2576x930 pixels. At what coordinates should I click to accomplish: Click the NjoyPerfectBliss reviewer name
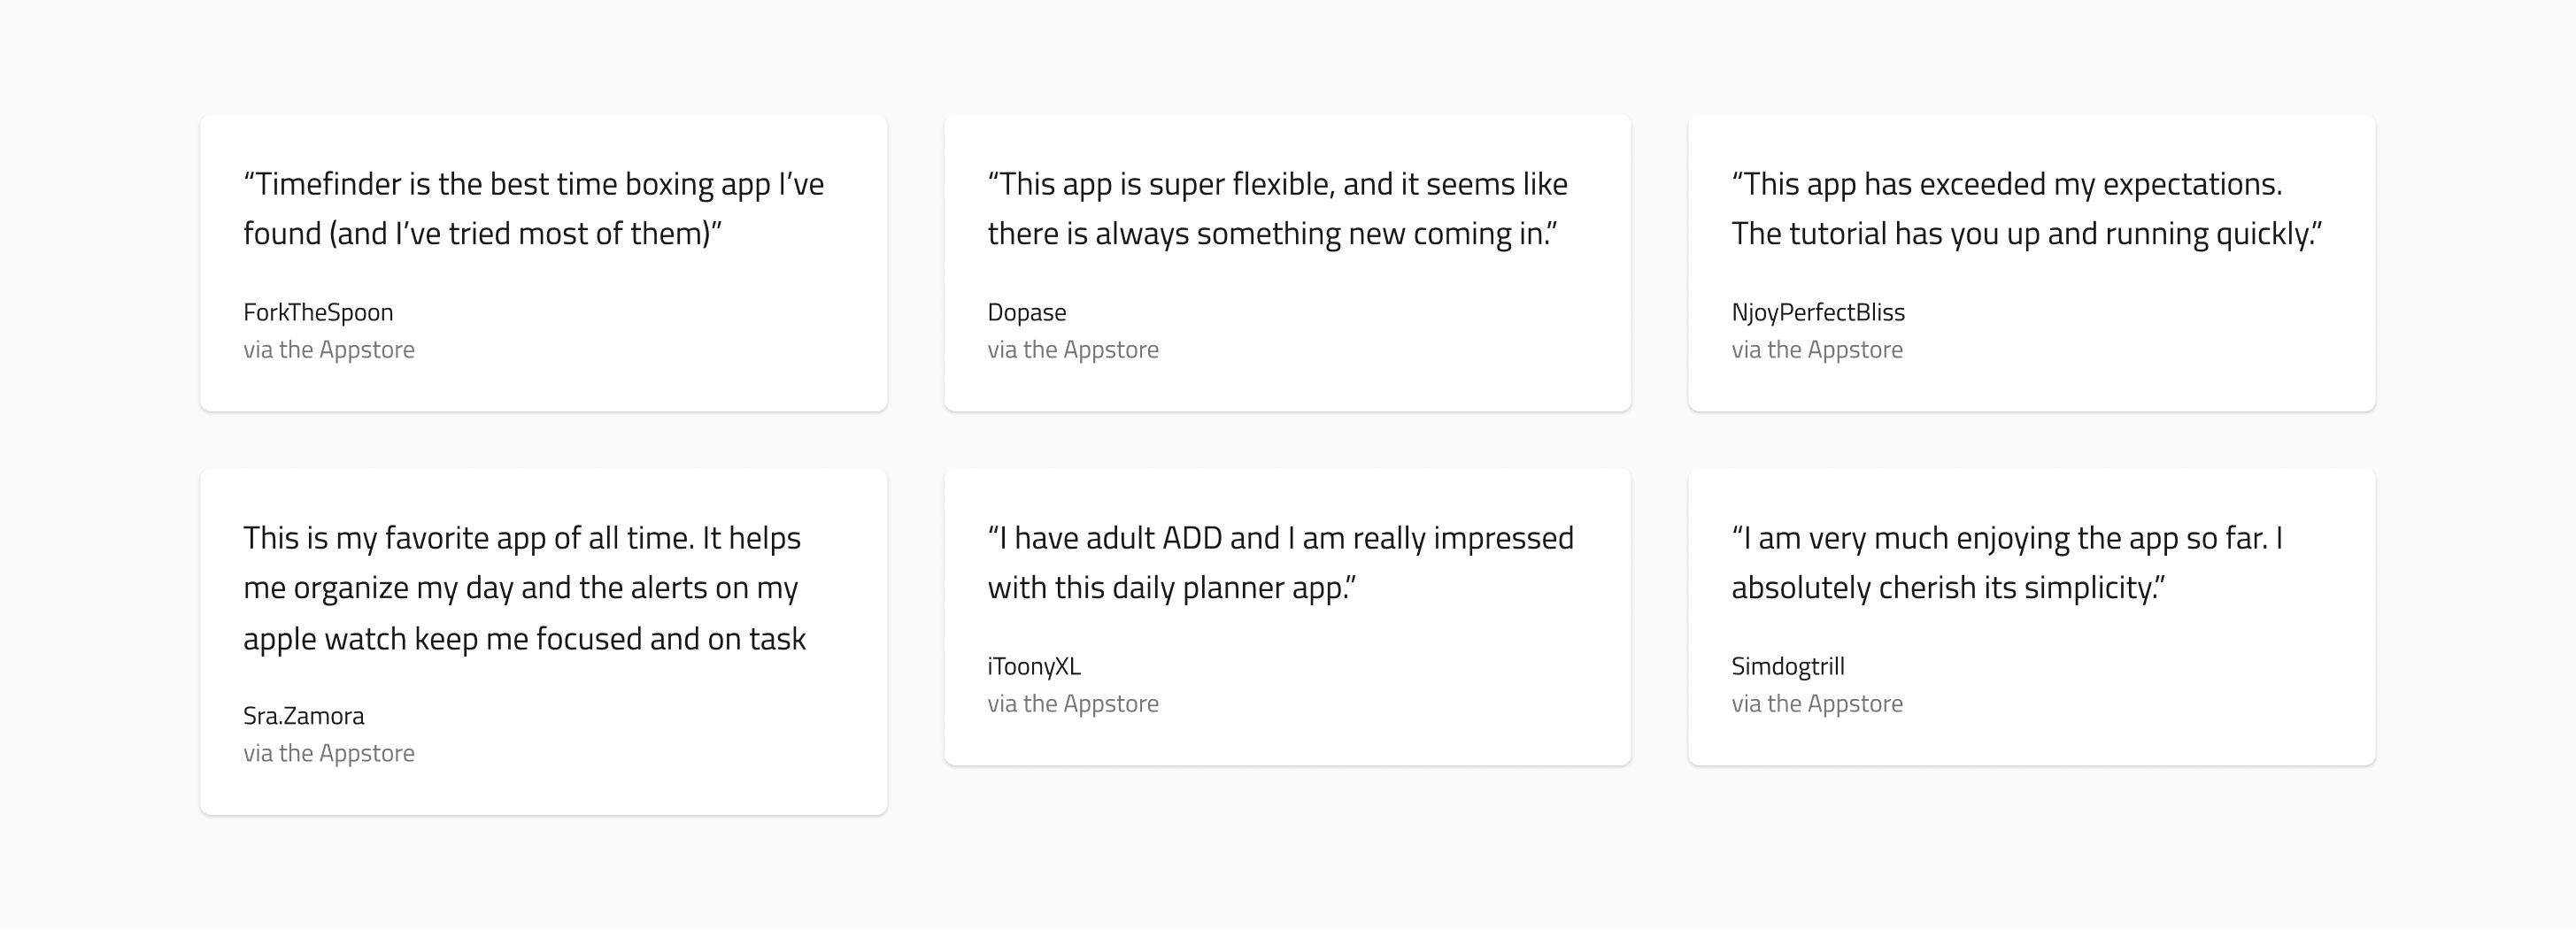tap(1818, 312)
